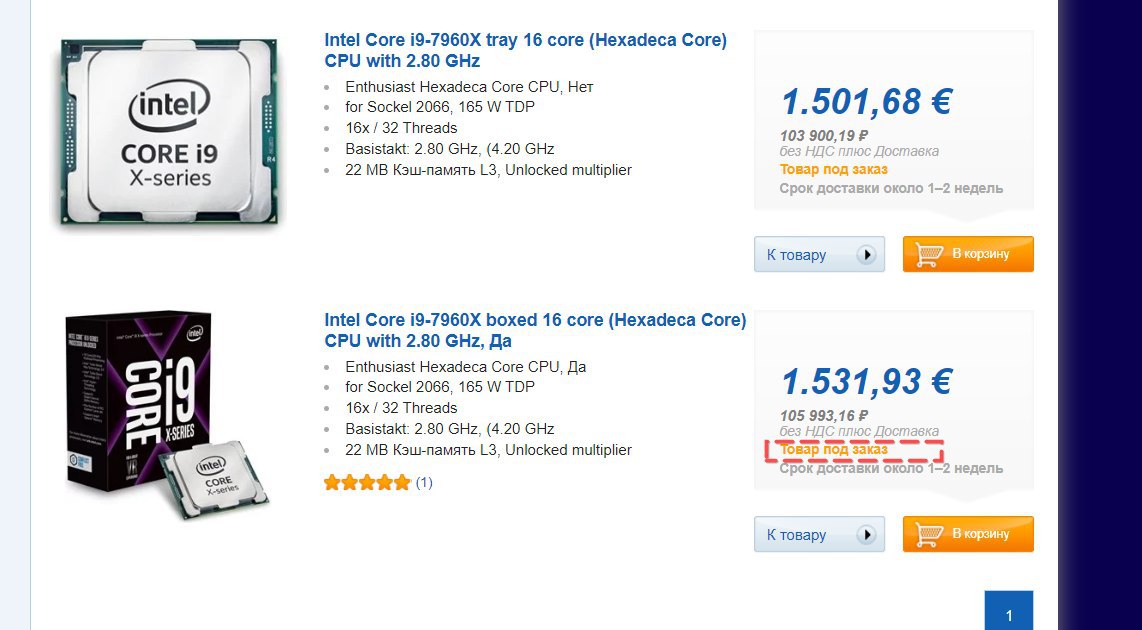Click the cart icon on the boxed CPU's В корзину button

pyautogui.click(x=929, y=535)
